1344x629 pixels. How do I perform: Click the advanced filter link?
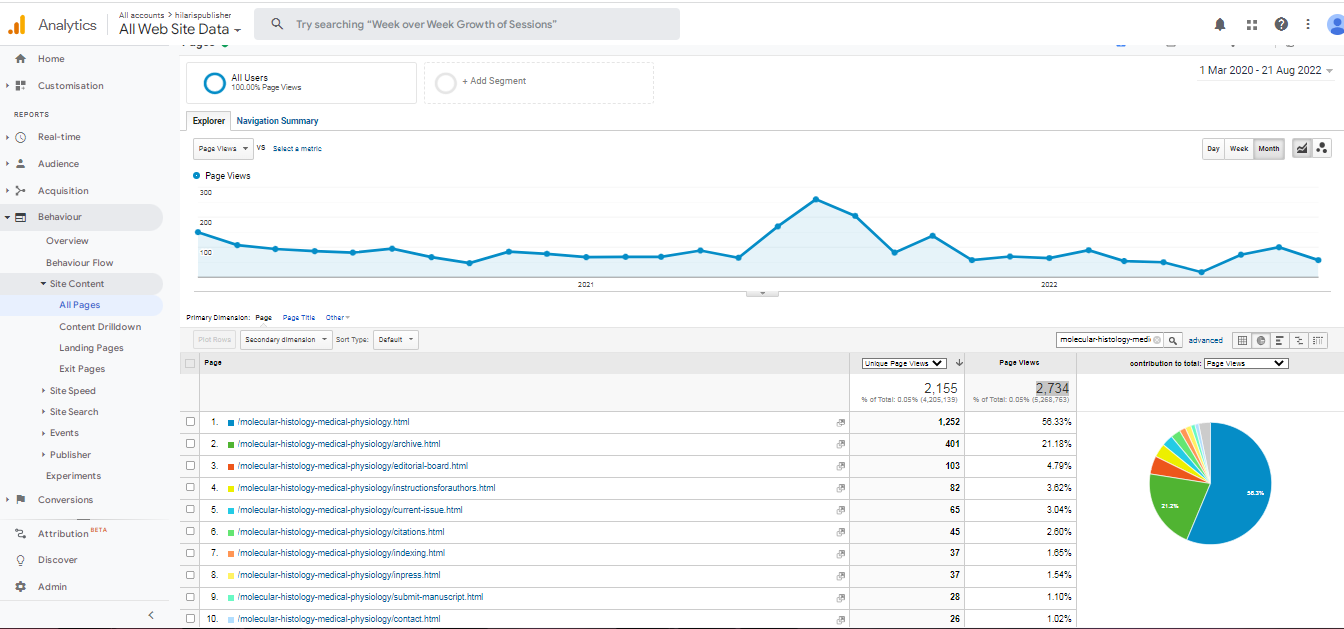(1205, 340)
